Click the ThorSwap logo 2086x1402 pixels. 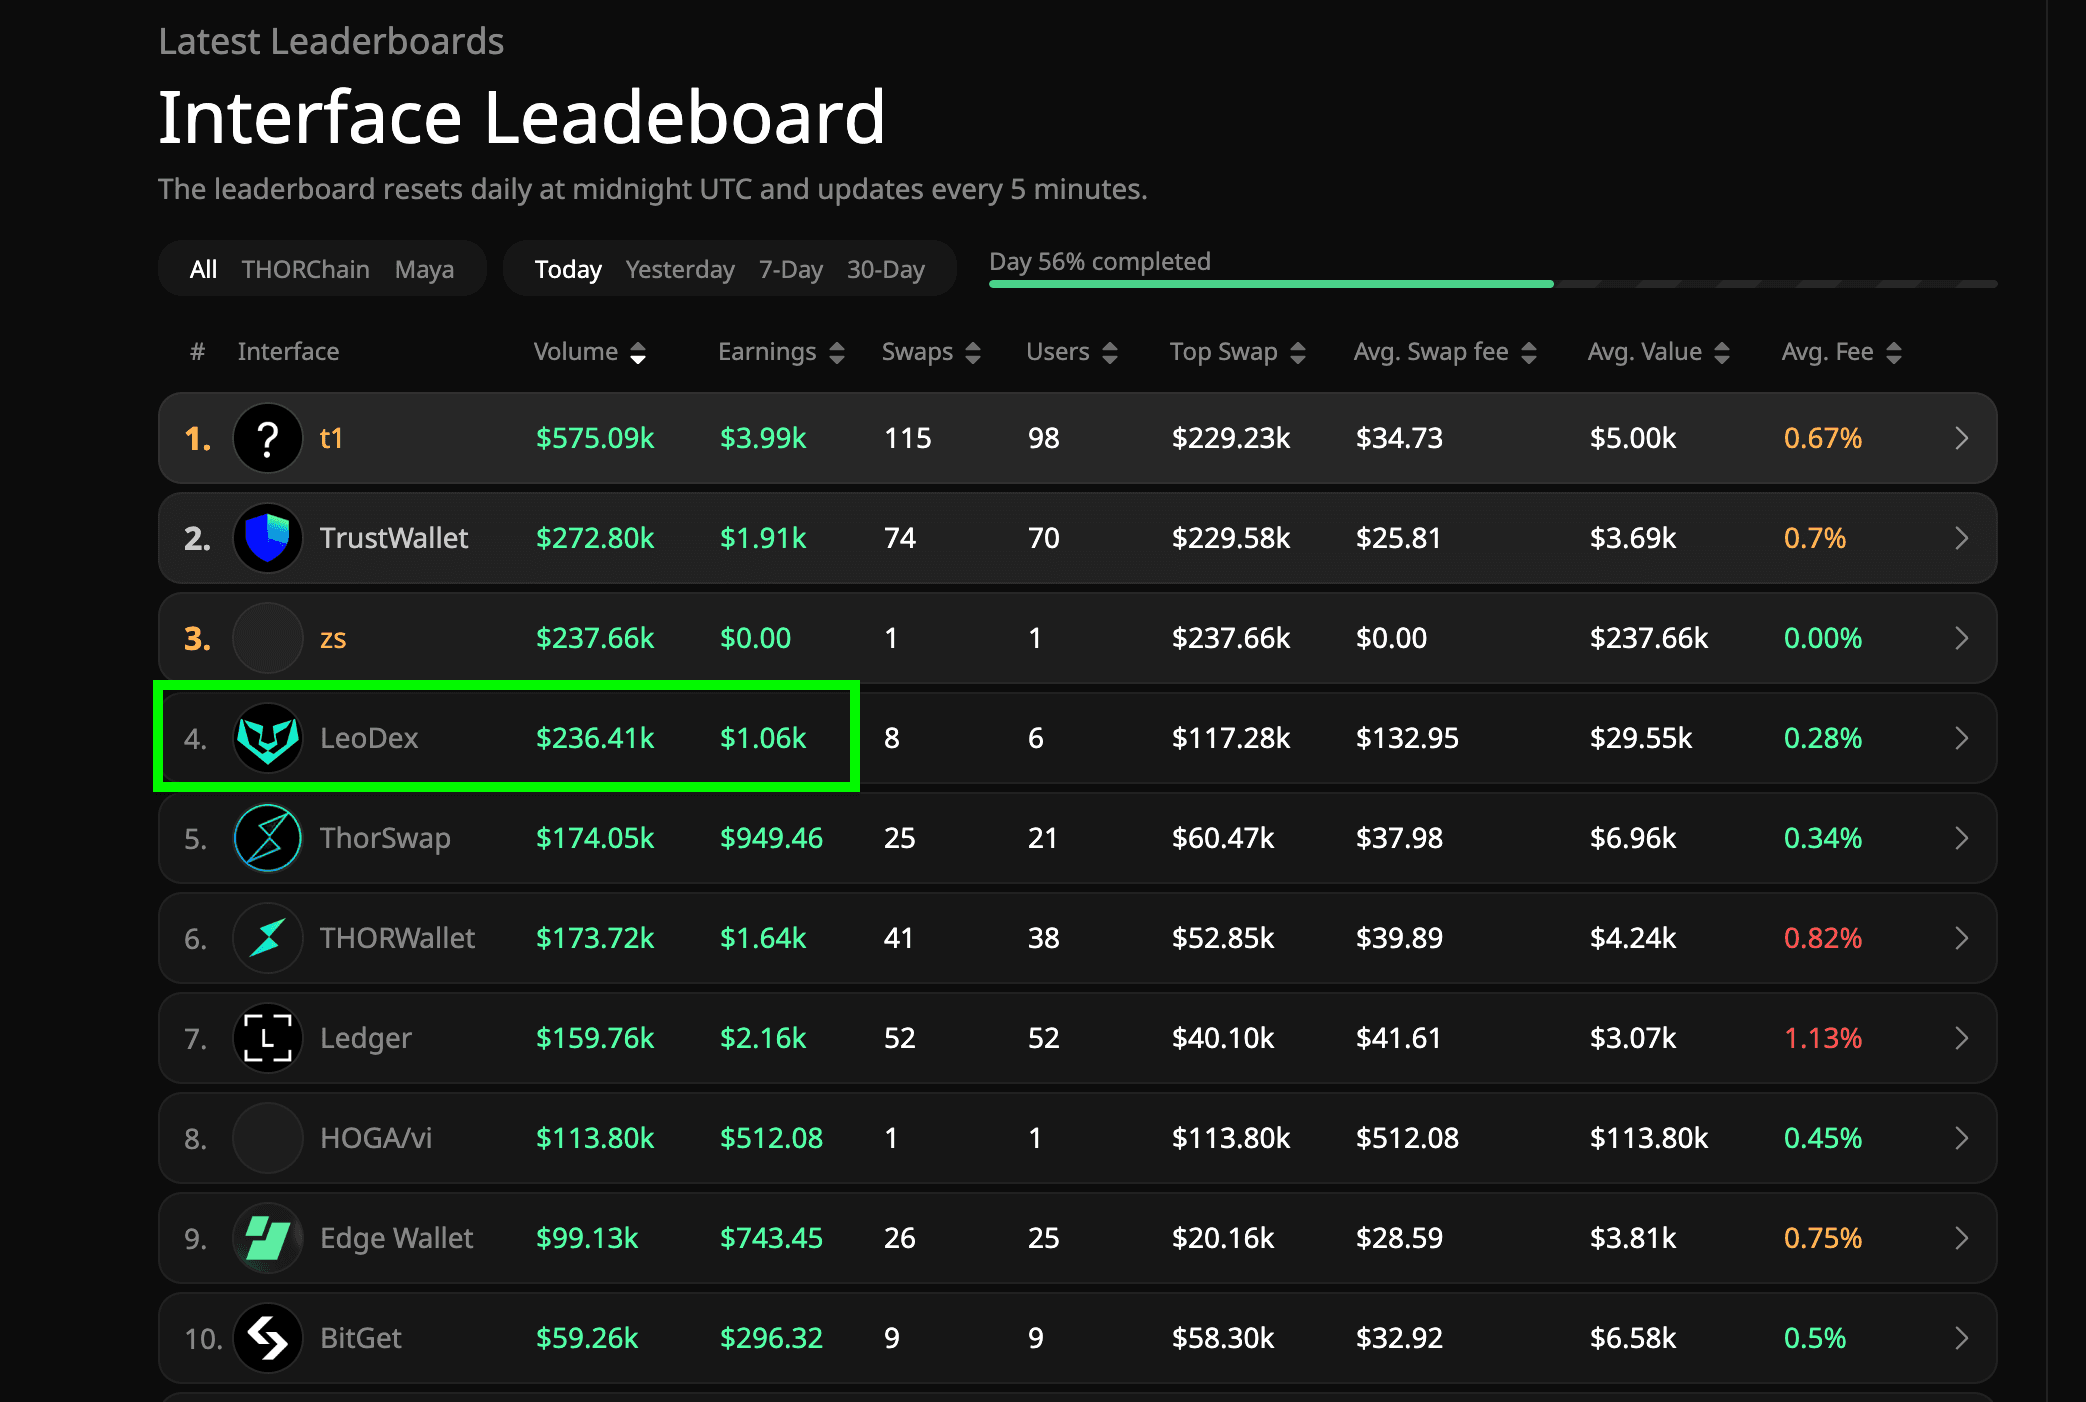point(268,838)
